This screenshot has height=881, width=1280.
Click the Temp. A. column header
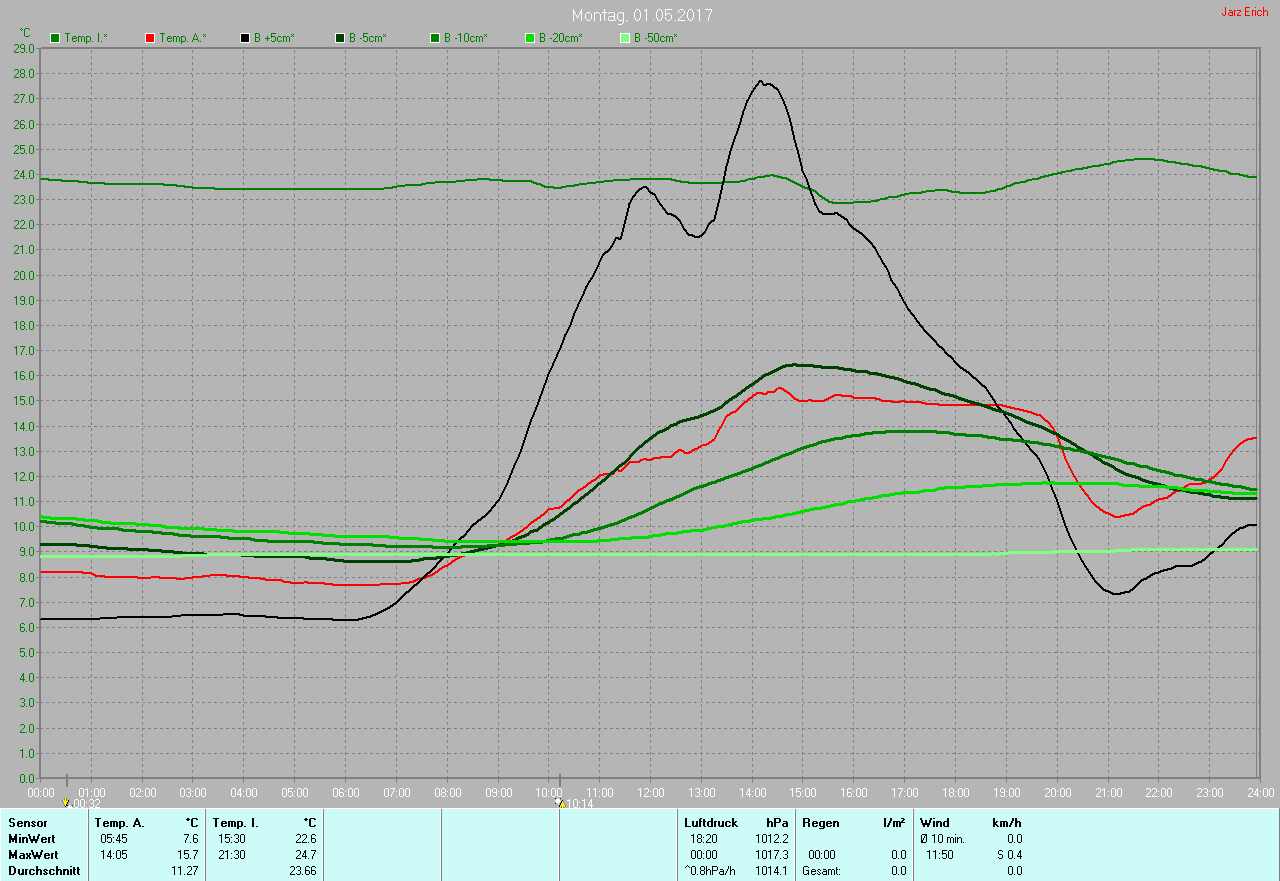click(x=119, y=823)
